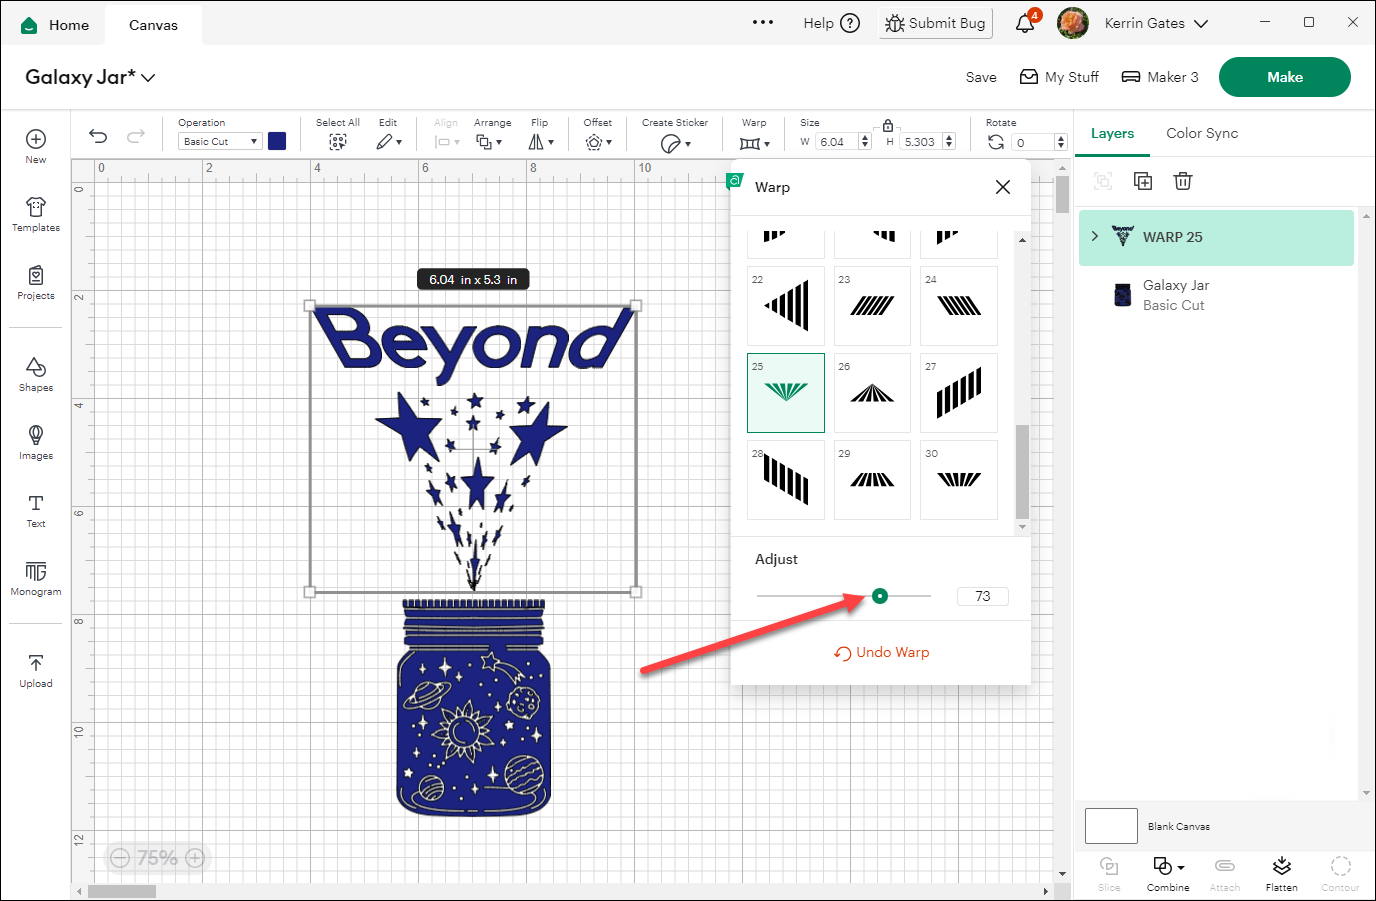
Task: Click the green Make button
Action: pyautogui.click(x=1284, y=77)
